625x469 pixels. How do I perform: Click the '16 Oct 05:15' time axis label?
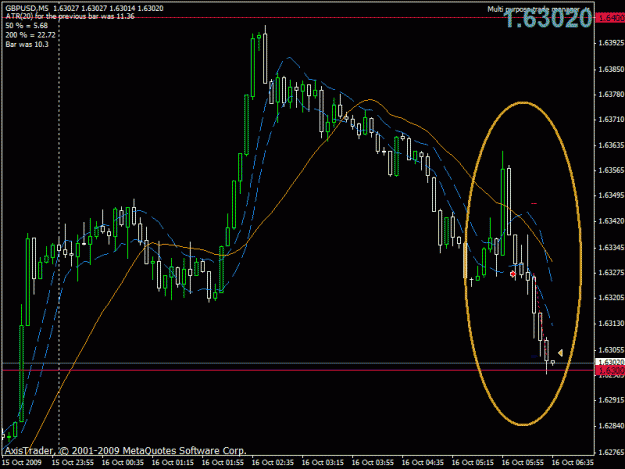(473, 462)
